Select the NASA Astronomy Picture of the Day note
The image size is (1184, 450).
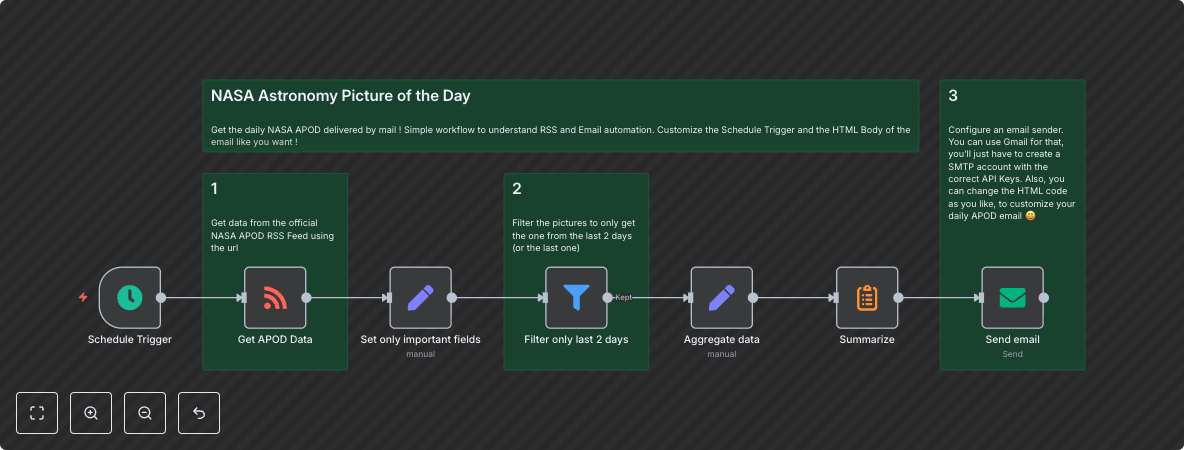point(560,116)
